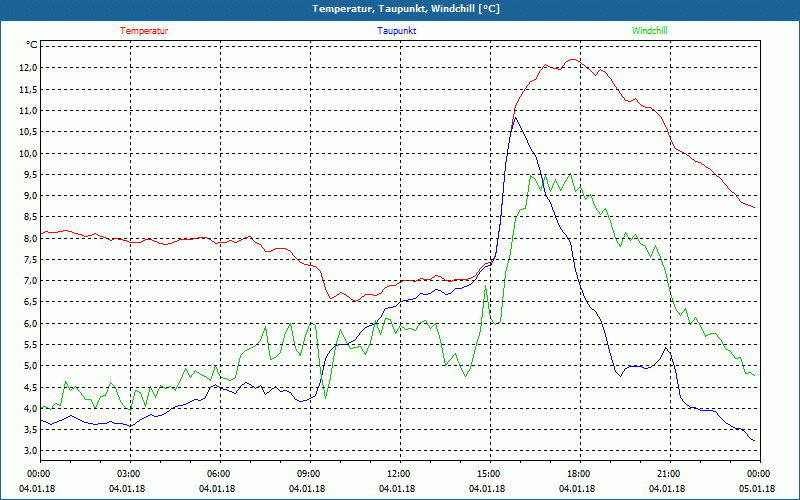Click the '5,5' y-axis value
Screen dimensions: 800x500
pyautogui.click(x=30, y=344)
